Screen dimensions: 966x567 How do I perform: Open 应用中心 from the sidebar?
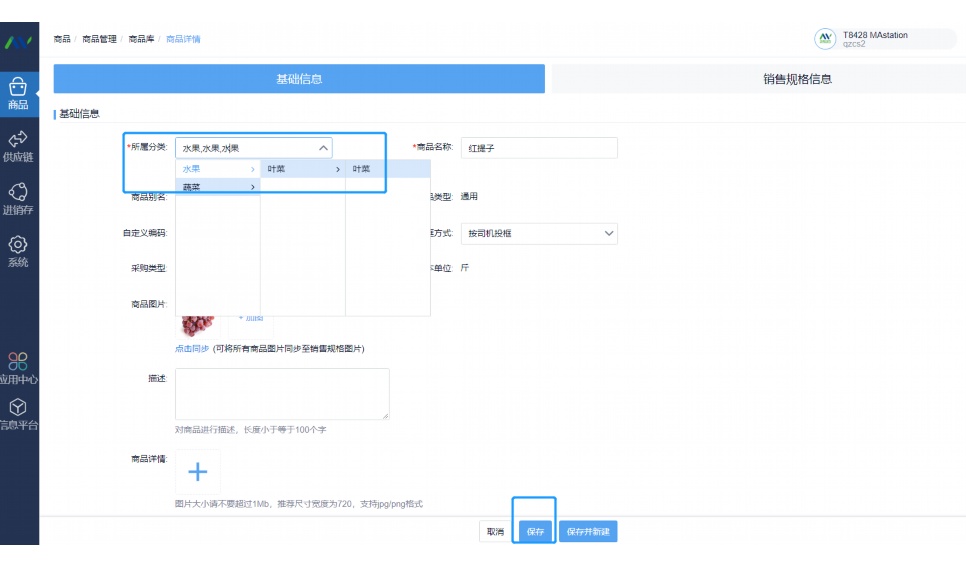coord(18,368)
